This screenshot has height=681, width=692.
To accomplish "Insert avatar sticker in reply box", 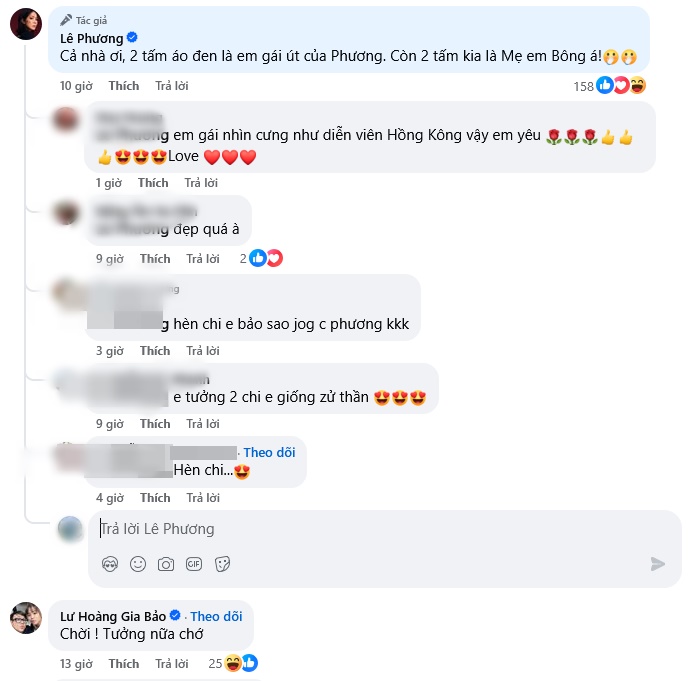I will (x=110, y=564).
